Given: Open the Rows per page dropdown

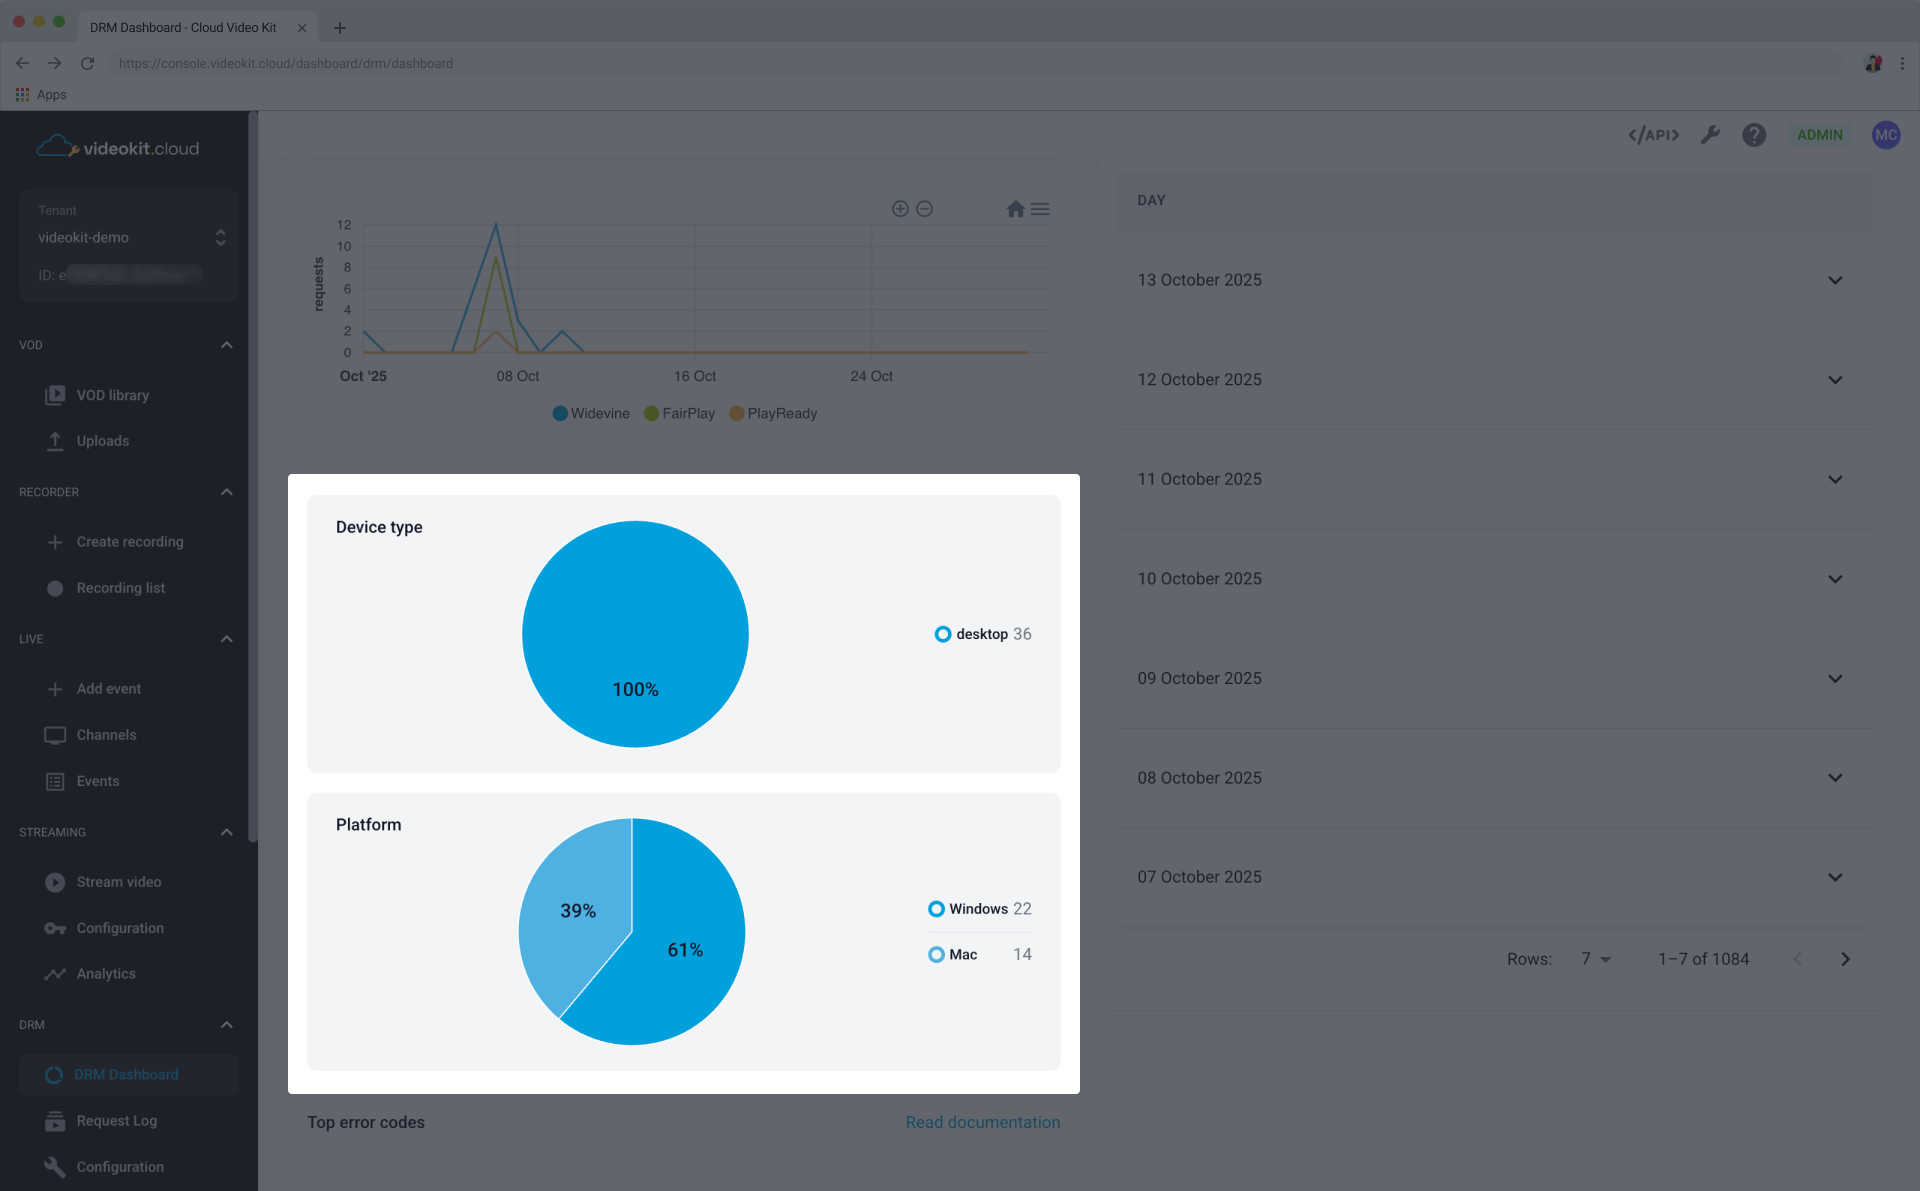Looking at the screenshot, I should pyautogui.click(x=1594, y=958).
